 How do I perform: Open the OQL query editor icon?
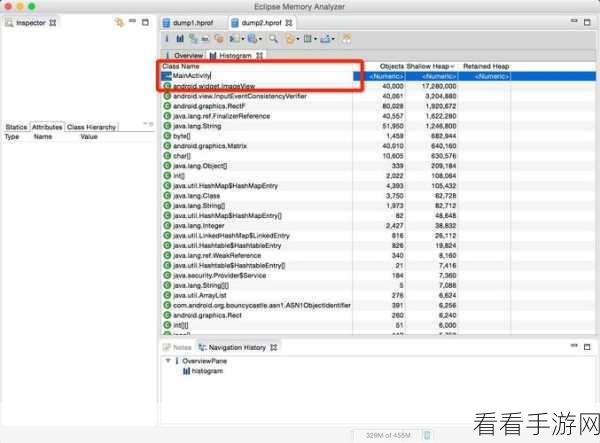point(205,39)
